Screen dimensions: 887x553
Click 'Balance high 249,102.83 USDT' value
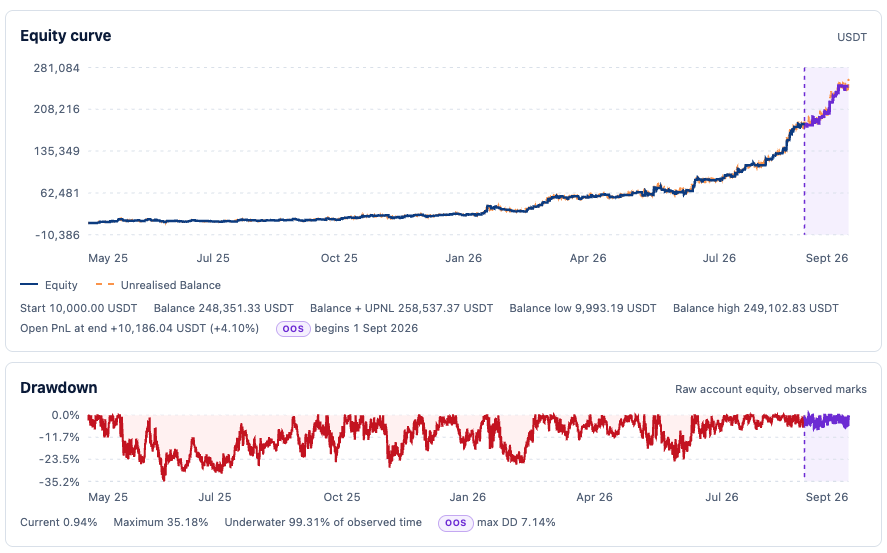(x=756, y=308)
